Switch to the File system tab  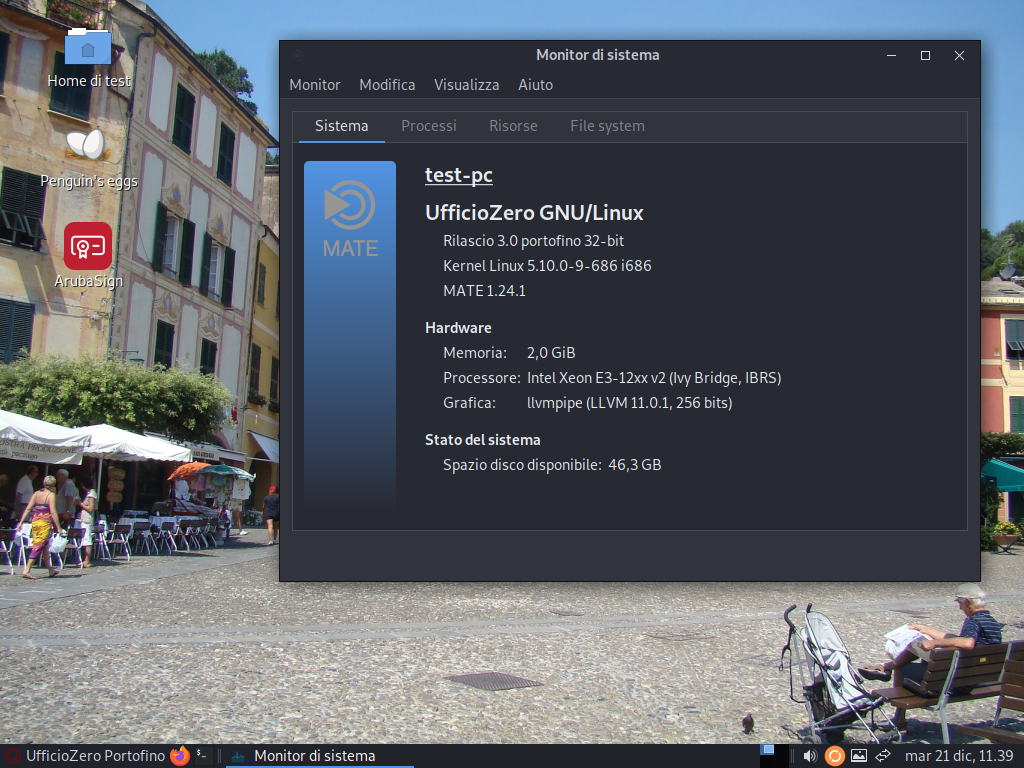pyautogui.click(x=607, y=126)
